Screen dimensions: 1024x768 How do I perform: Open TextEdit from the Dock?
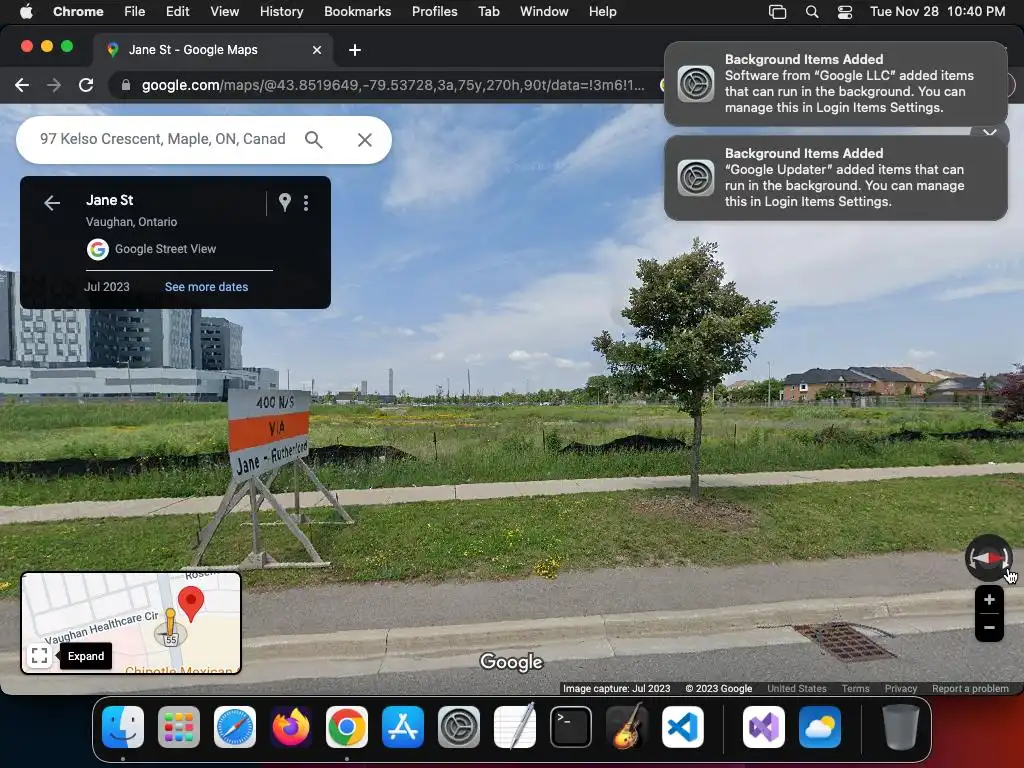pyautogui.click(x=515, y=727)
